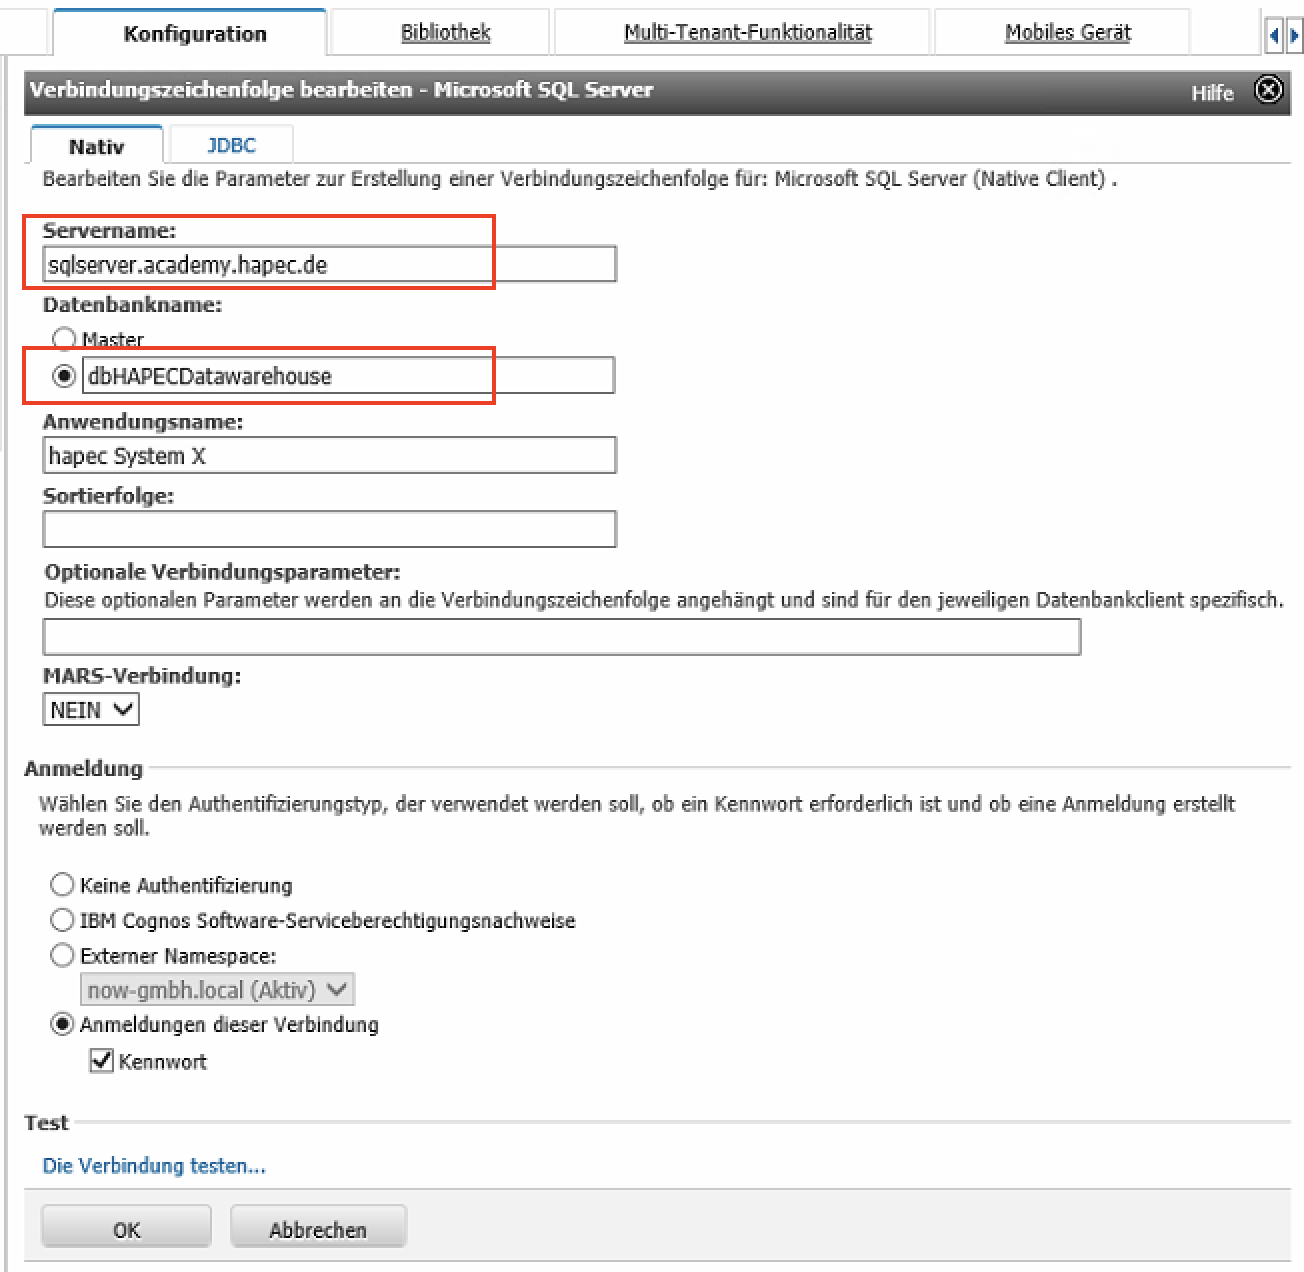Click Die Verbindung testen link

pos(154,1166)
